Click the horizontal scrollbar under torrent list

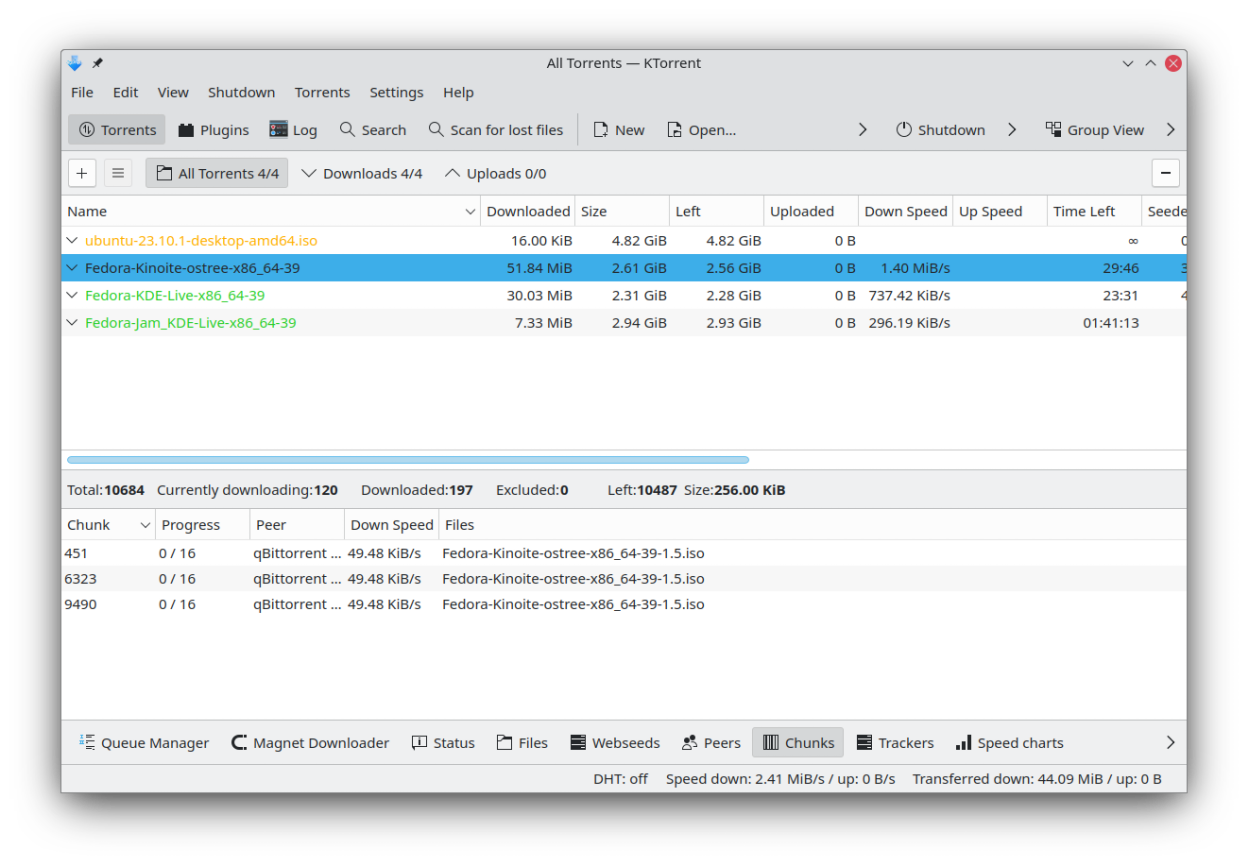(x=408, y=460)
